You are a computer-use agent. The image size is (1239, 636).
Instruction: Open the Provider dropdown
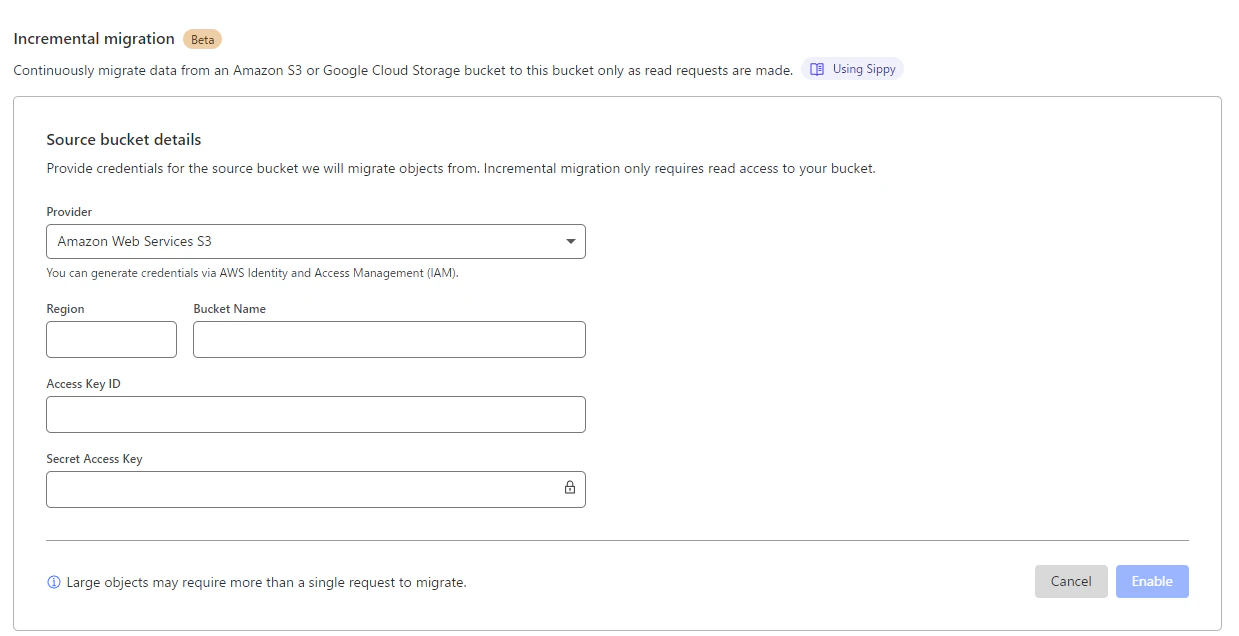point(316,241)
